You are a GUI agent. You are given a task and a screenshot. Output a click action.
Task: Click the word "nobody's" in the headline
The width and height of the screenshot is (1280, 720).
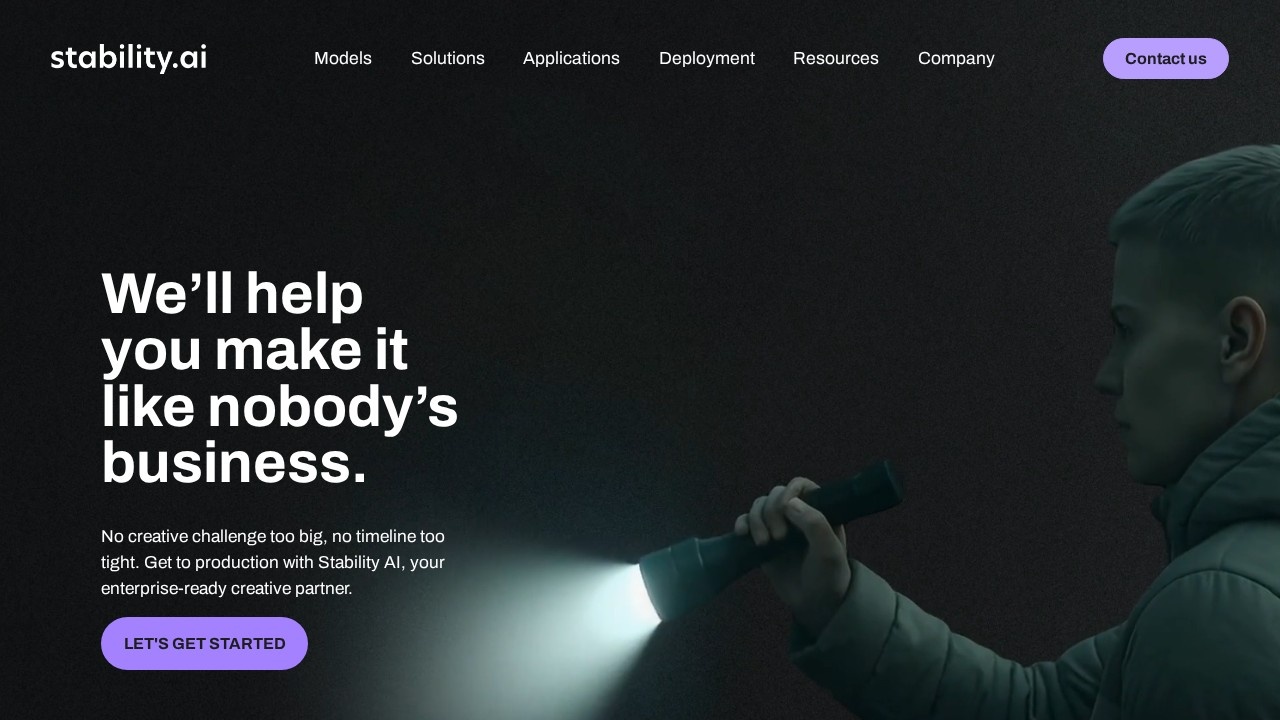click(x=333, y=408)
